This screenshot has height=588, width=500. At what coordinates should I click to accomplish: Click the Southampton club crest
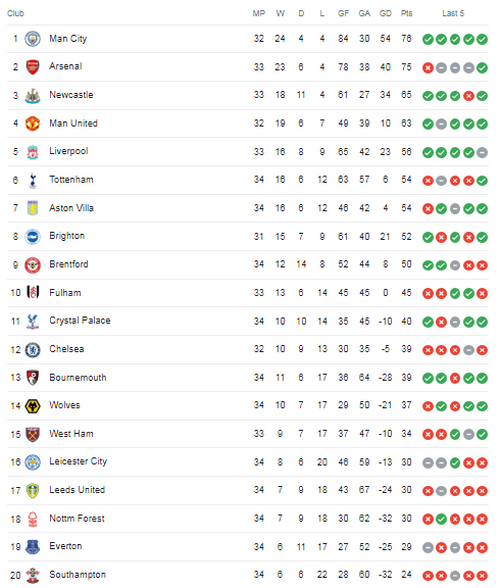(x=33, y=575)
